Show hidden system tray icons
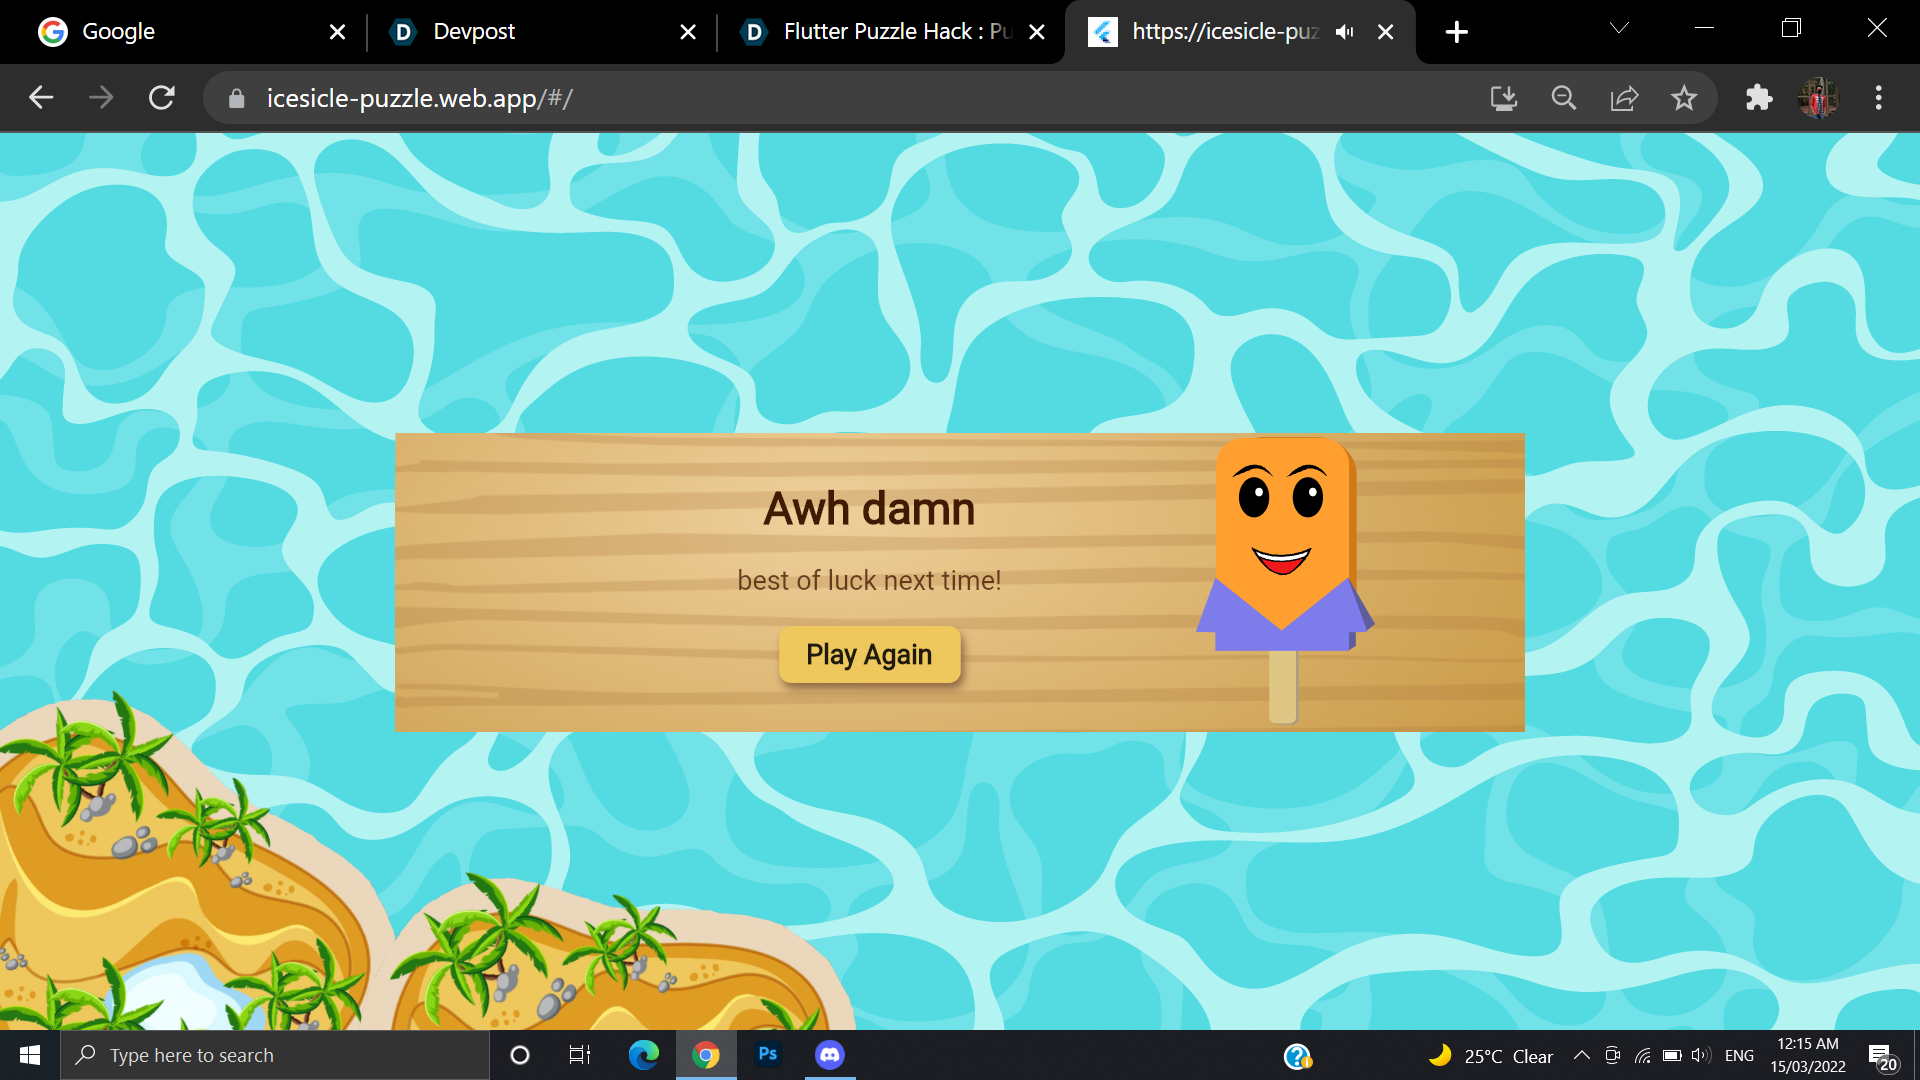This screenshot has height=1080, width=1920. [1582, 1055]
